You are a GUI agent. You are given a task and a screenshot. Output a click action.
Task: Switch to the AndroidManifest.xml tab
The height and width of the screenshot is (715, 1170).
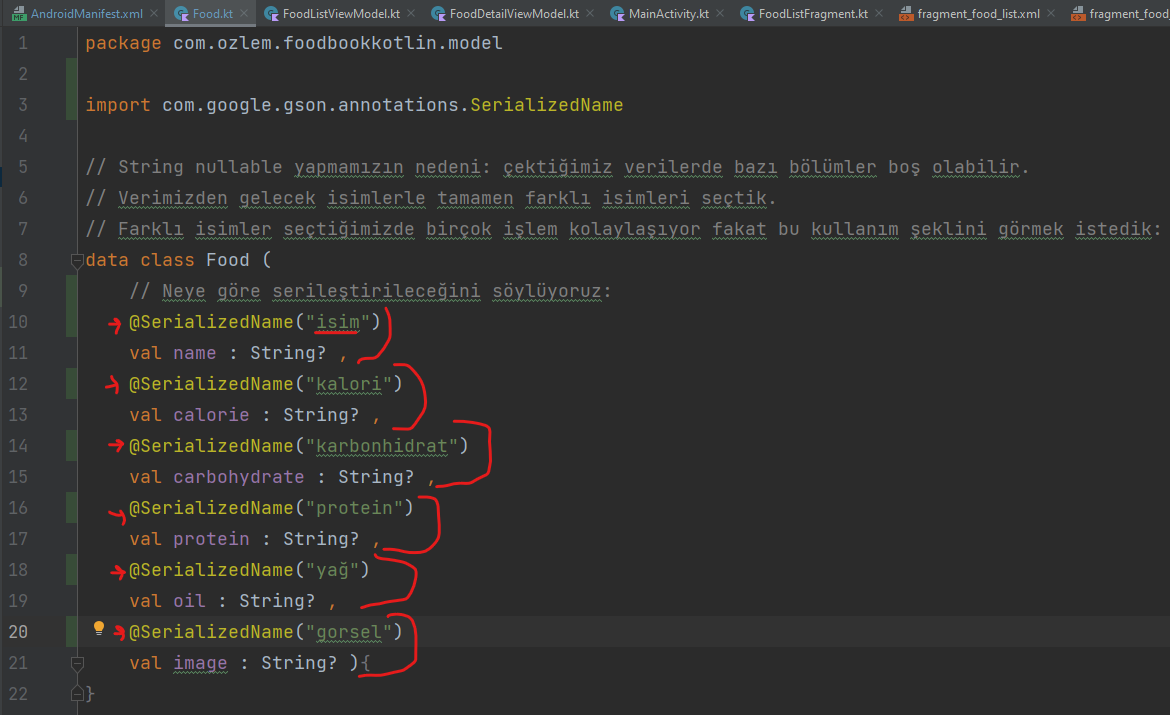[85, 14]
